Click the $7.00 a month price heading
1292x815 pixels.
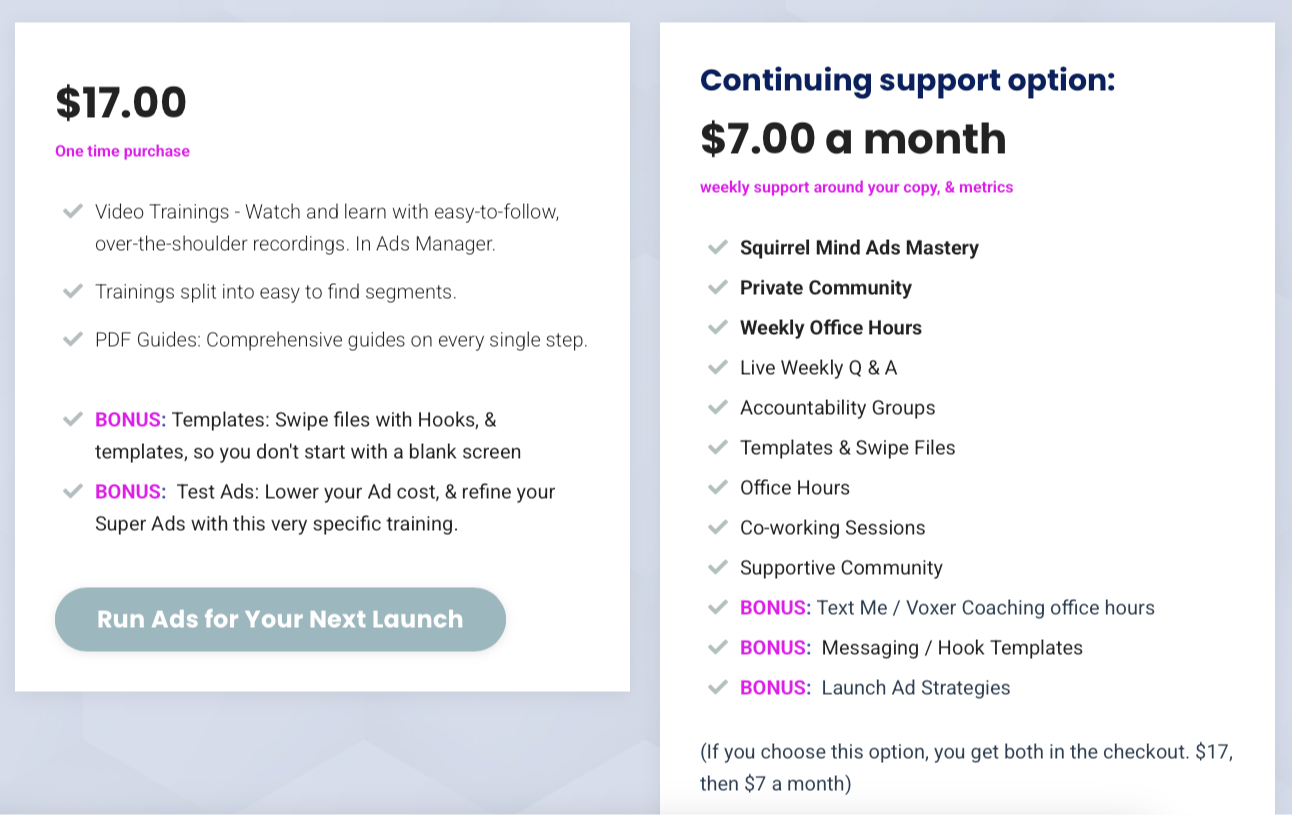(x=853, y=139)
